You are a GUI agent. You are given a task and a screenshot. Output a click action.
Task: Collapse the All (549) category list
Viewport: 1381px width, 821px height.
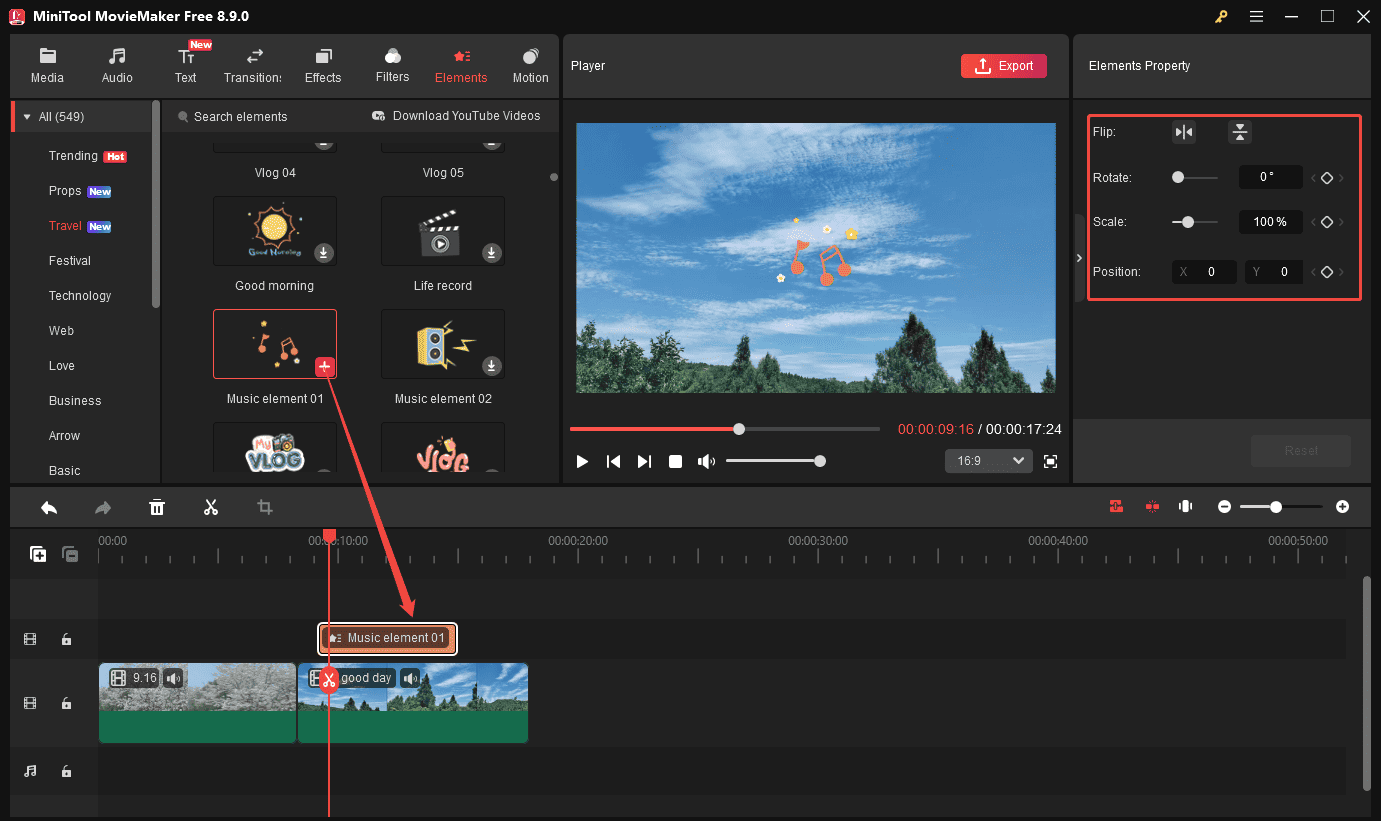[x=27, y=117]
